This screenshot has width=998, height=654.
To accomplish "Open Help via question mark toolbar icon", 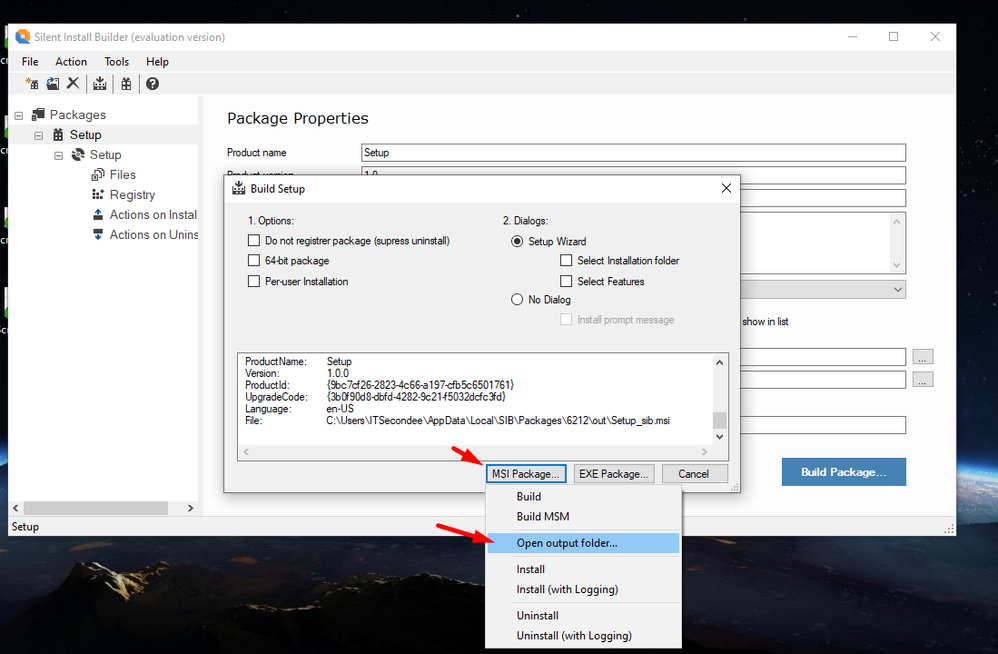I will click(152, 83).
